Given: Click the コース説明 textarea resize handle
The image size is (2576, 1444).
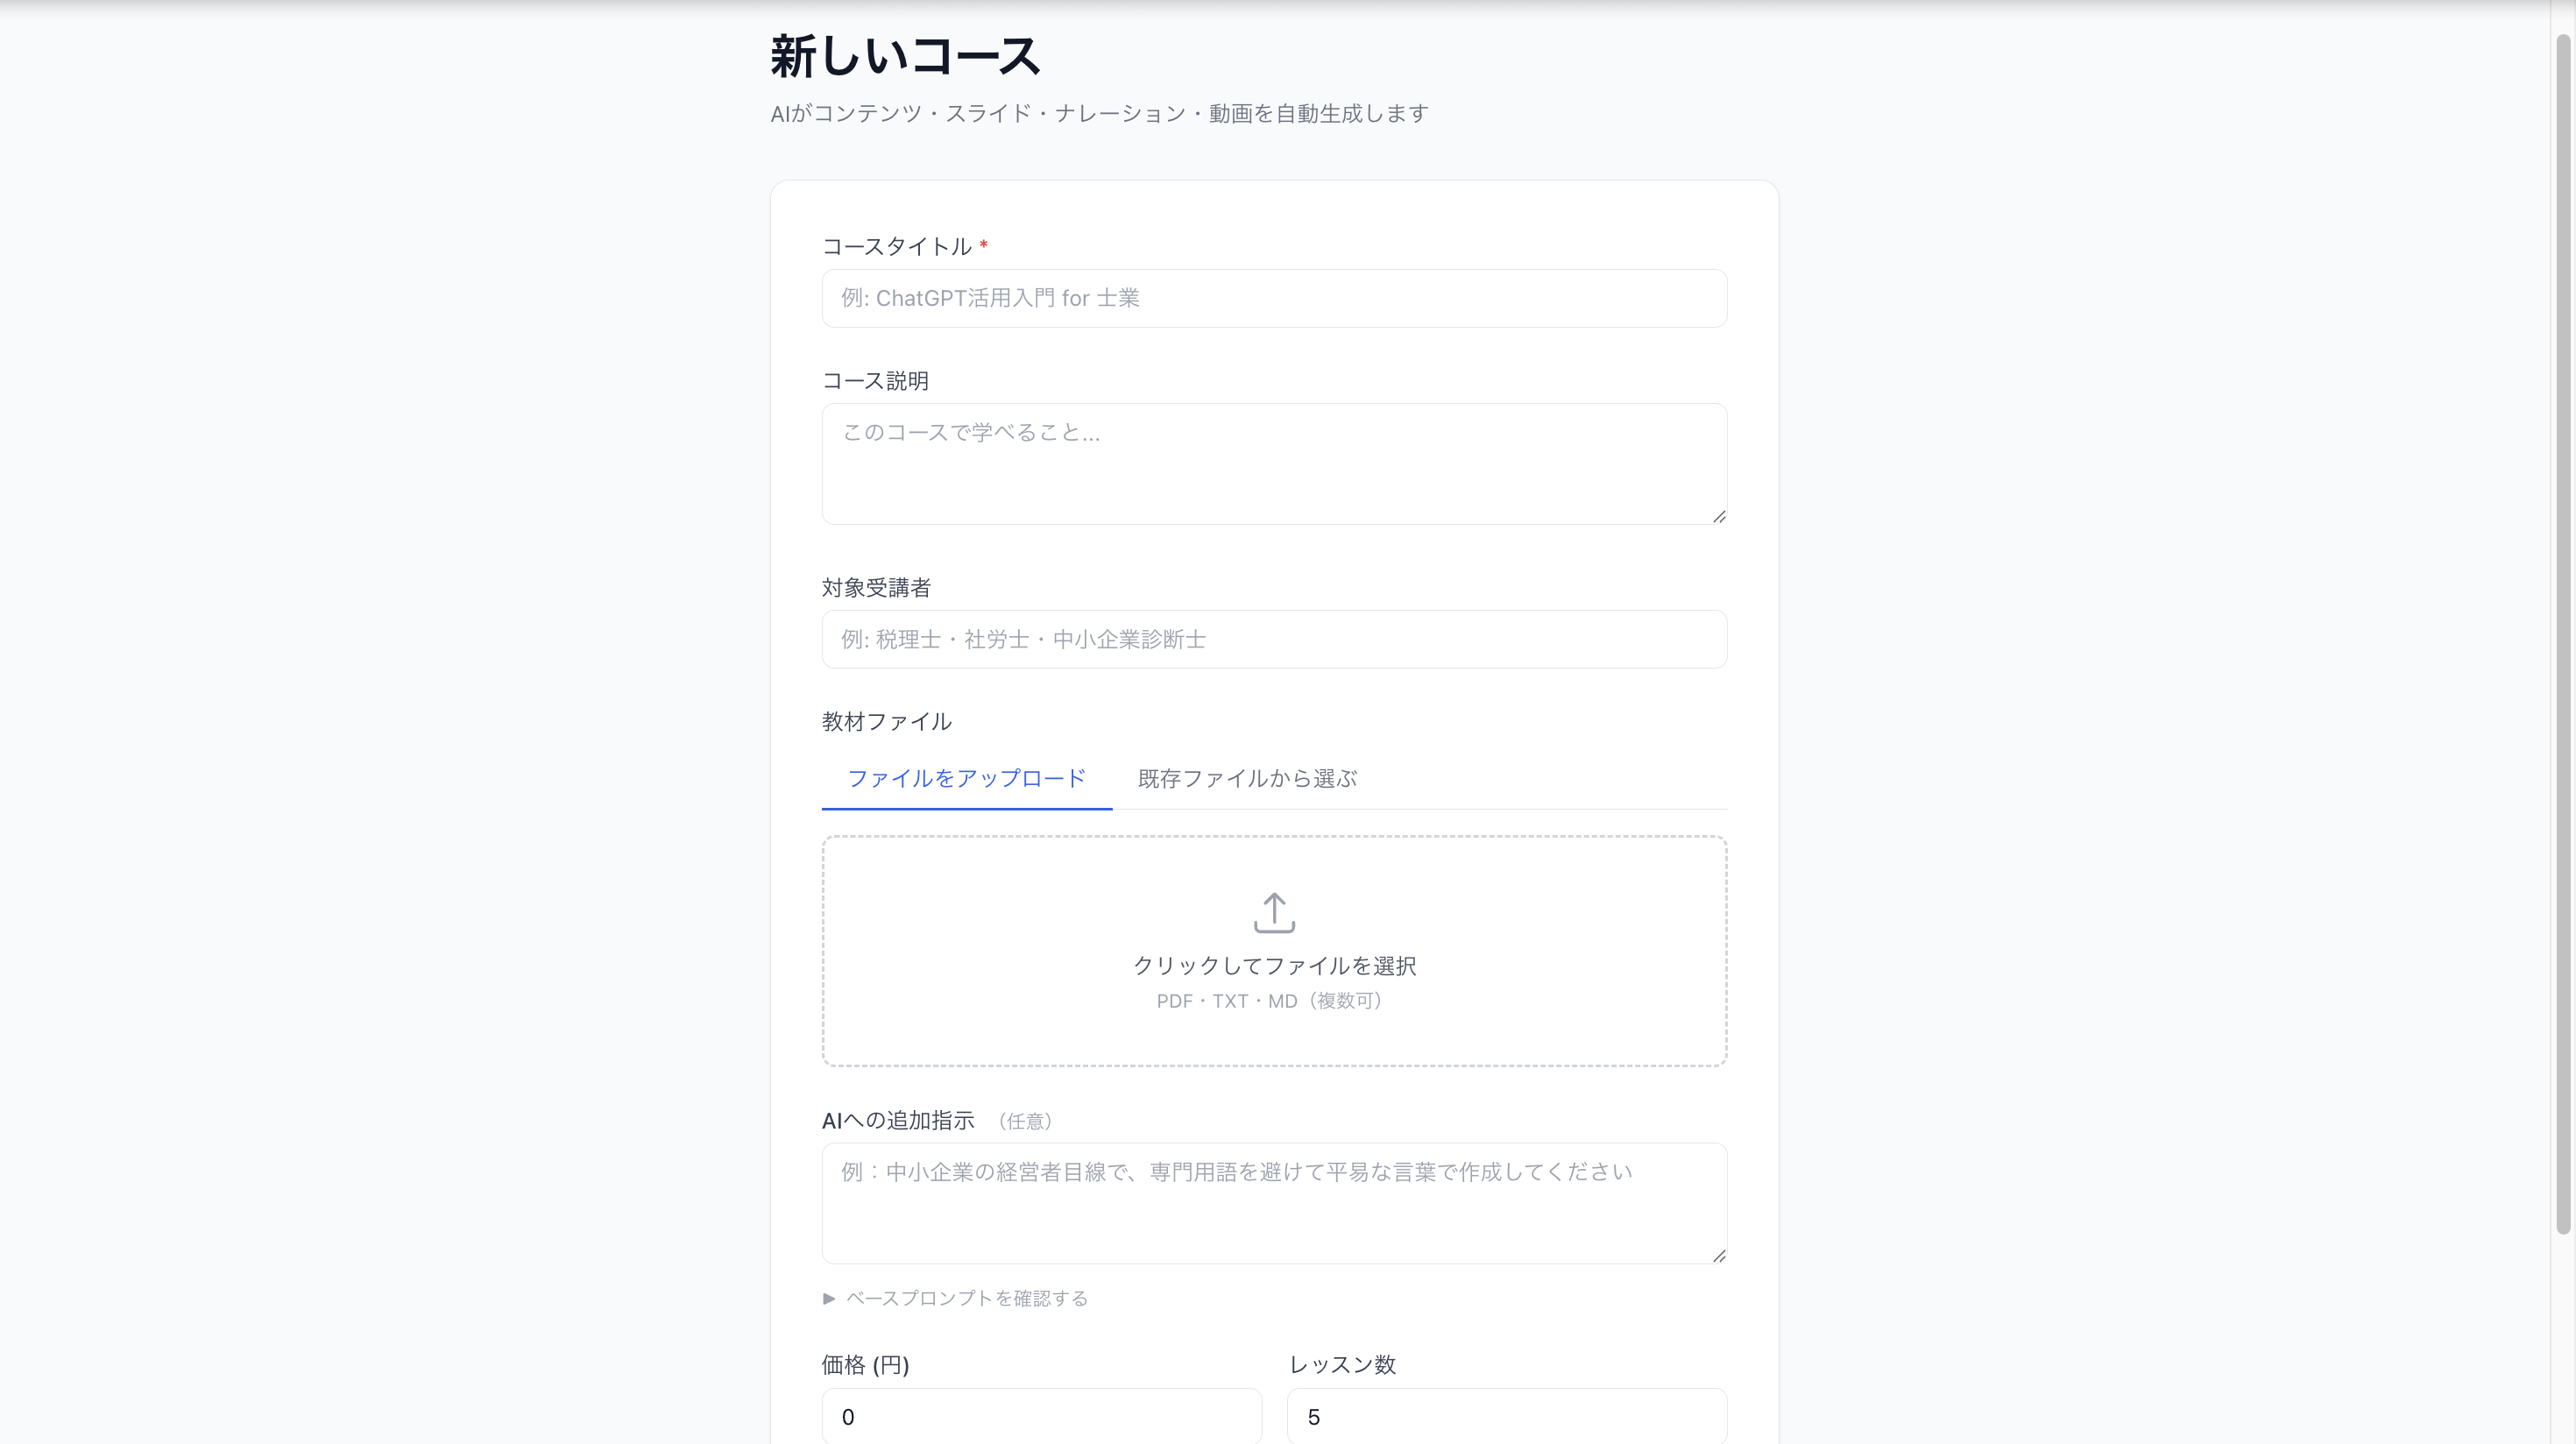Looking at the screenshot, I should pyautogui.click(x=1719, y=517).
